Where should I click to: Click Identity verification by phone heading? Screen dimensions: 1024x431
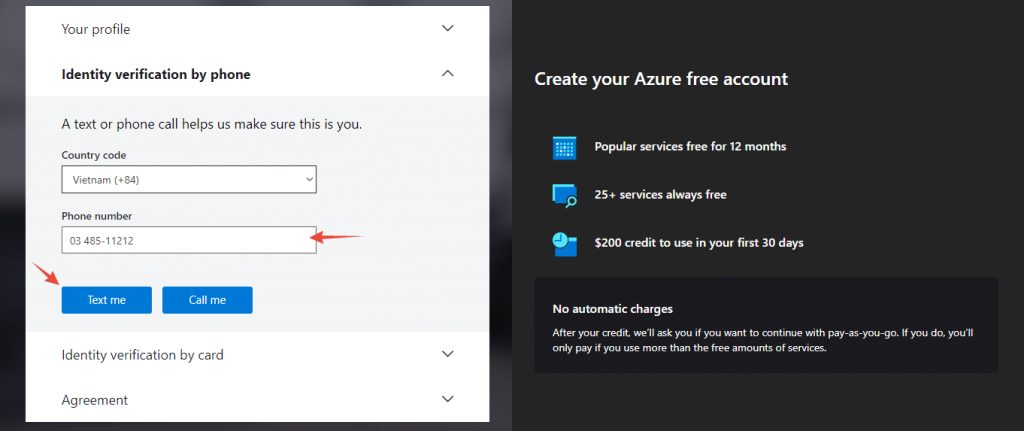156,74
